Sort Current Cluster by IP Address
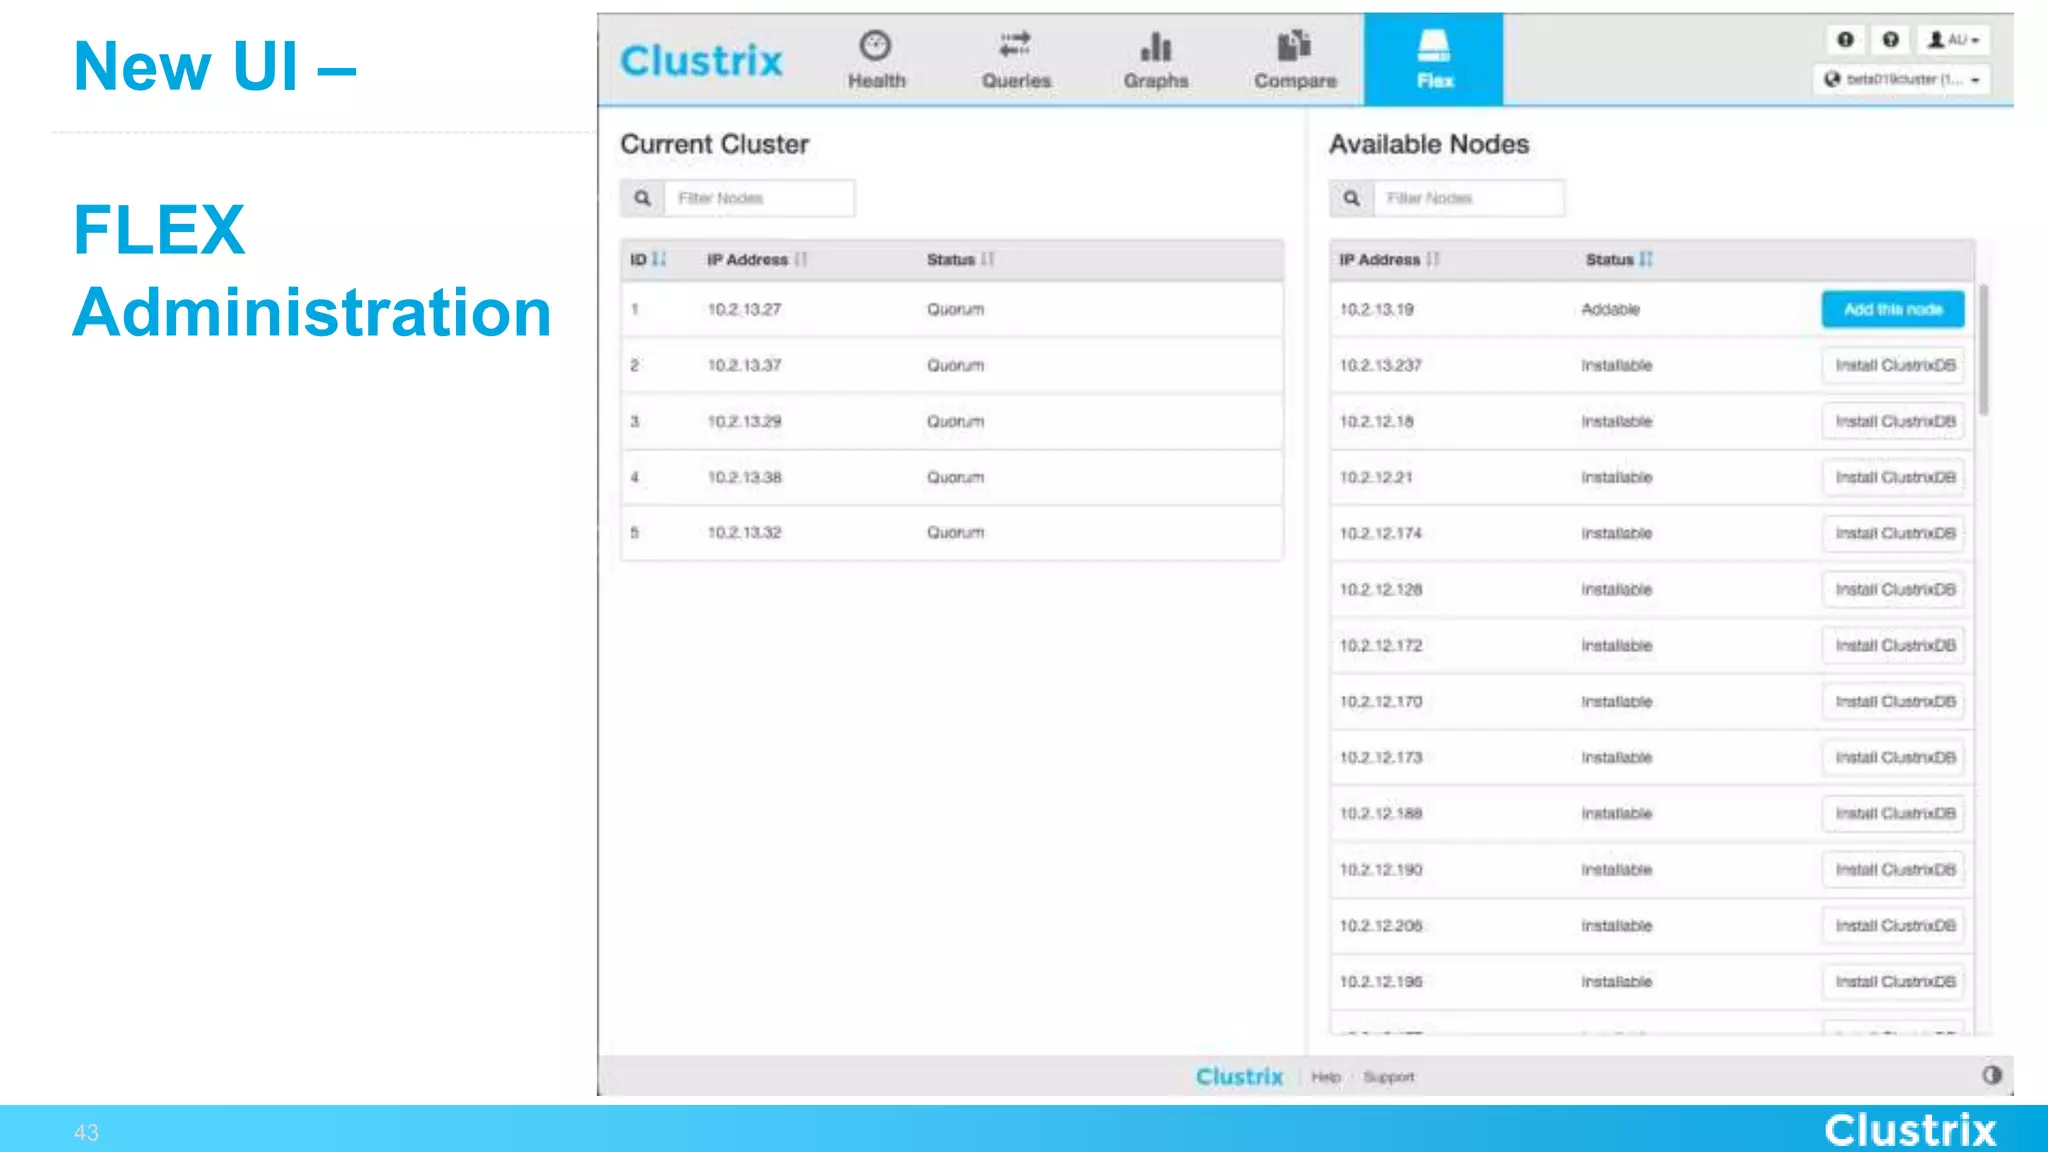This screenshot has height=1152, width=2048. coord(756,259)
